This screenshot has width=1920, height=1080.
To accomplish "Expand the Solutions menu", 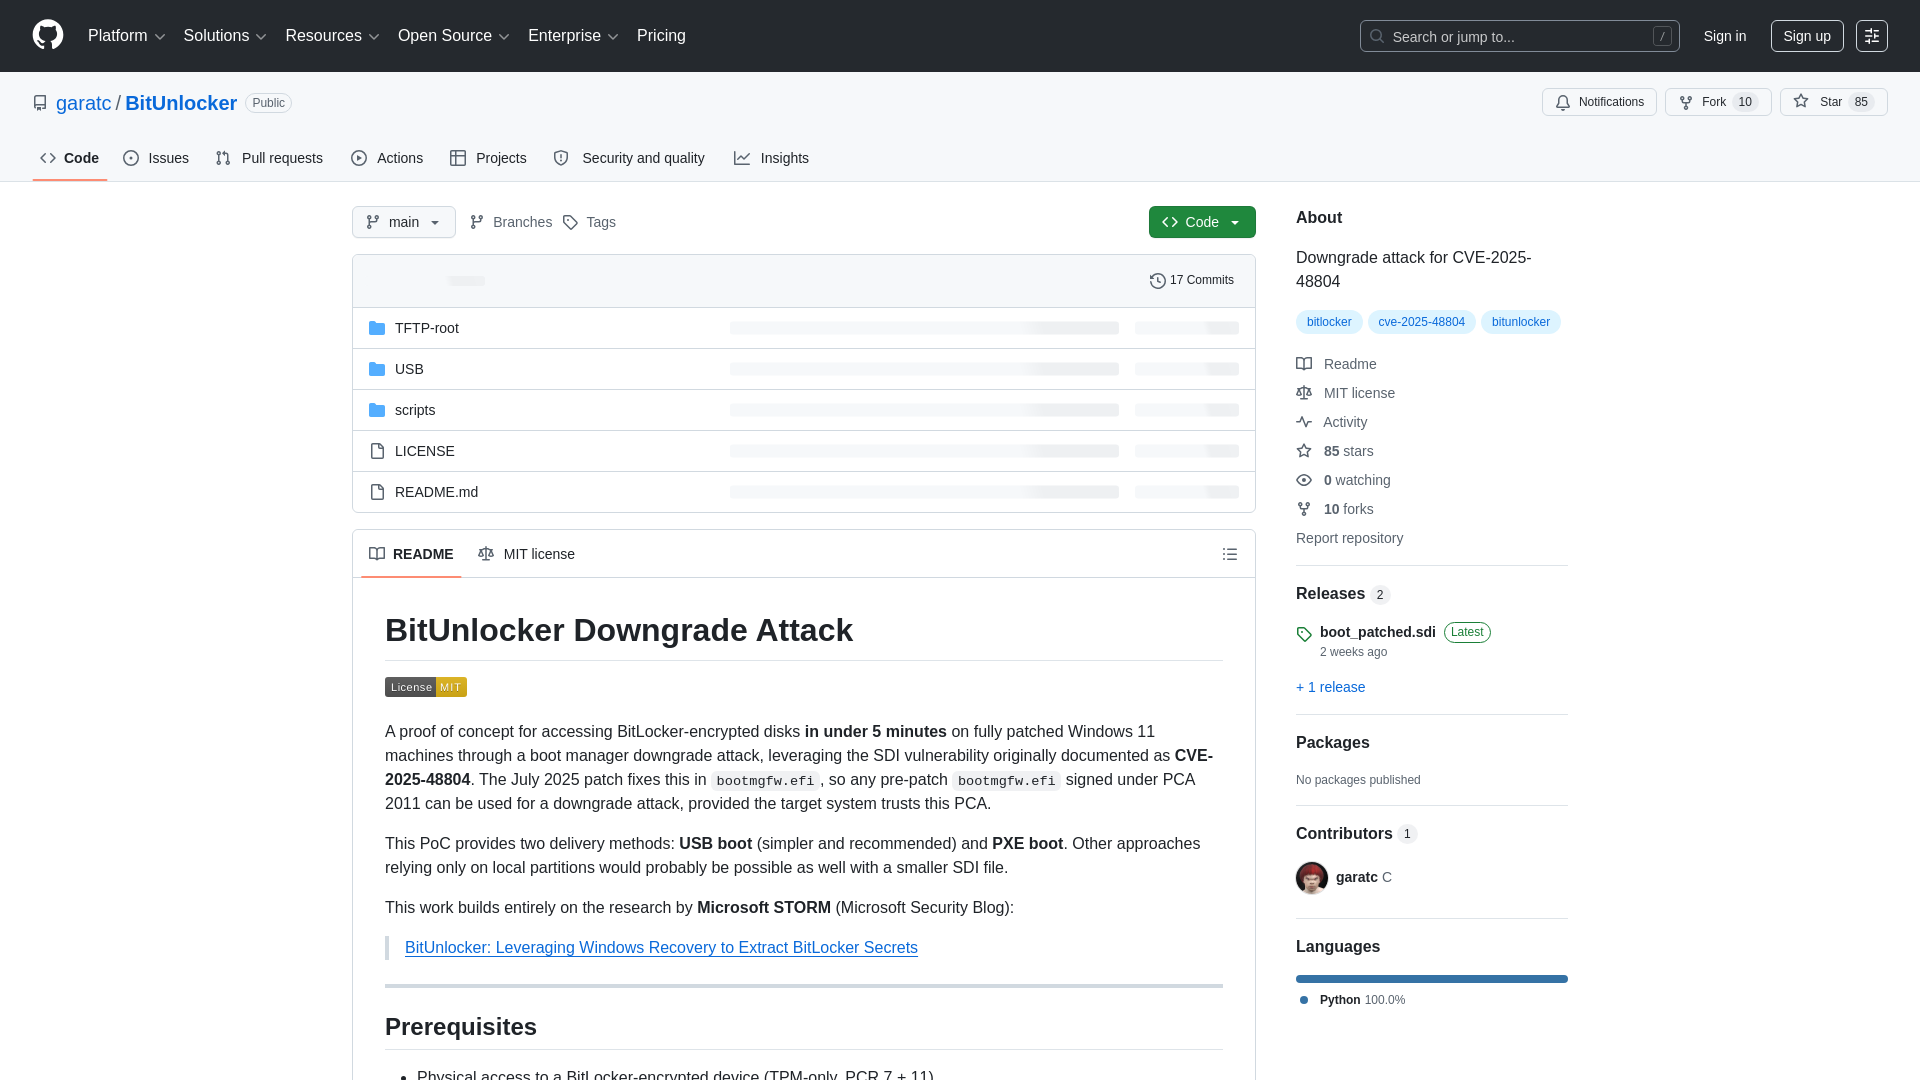I will 225,36.
